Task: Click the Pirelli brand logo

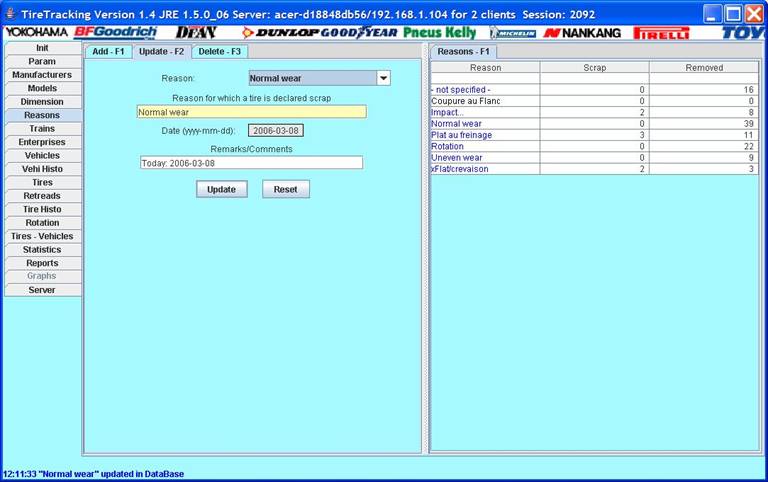Action: [x=662, y=33]
